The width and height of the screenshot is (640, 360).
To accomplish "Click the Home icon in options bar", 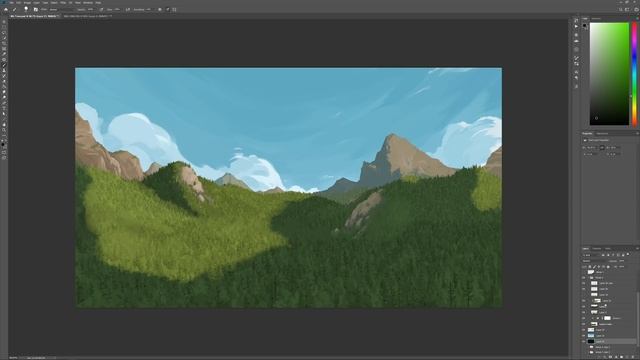I will pos(6,9).
